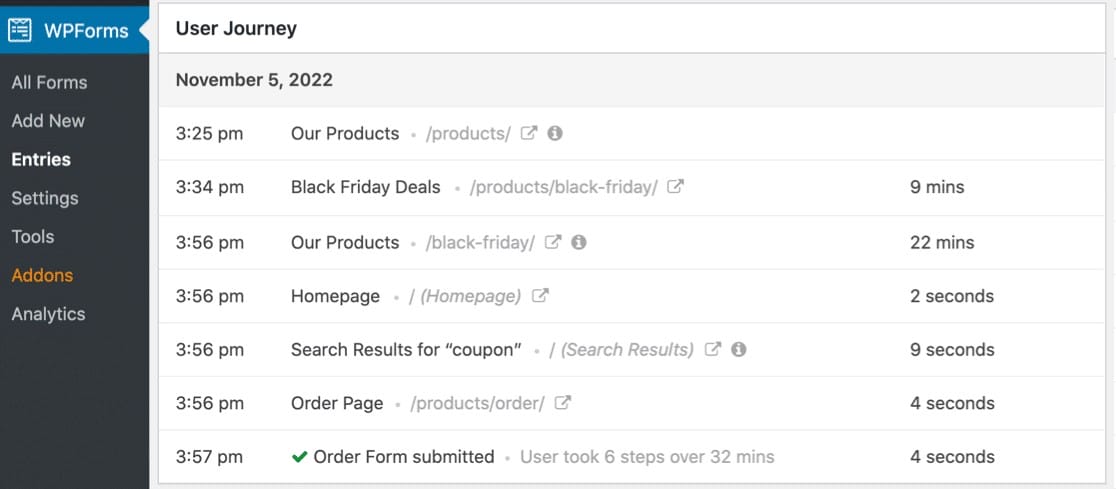Go to Entries menu item
Screen dimensions: 1116x489
pyautogui.click(x=41, y=159)
